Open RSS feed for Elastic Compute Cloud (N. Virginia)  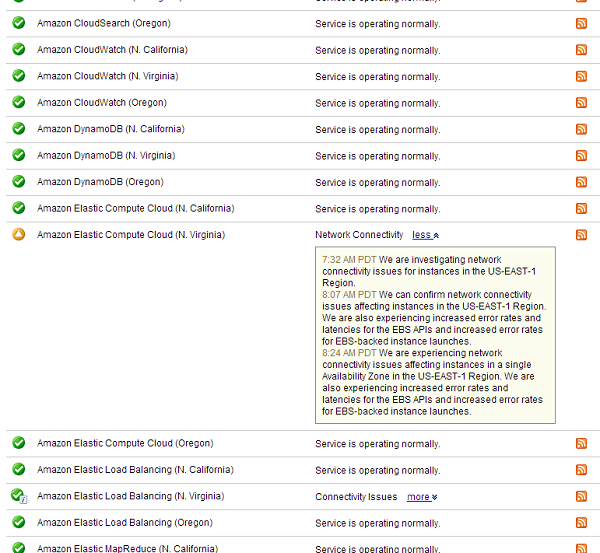tap(581, 235)
